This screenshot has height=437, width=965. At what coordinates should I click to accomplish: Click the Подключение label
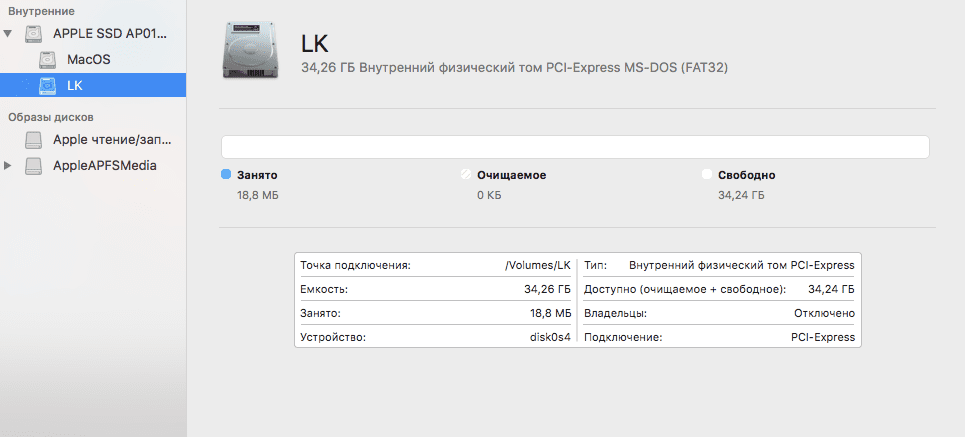pos(623,337)
